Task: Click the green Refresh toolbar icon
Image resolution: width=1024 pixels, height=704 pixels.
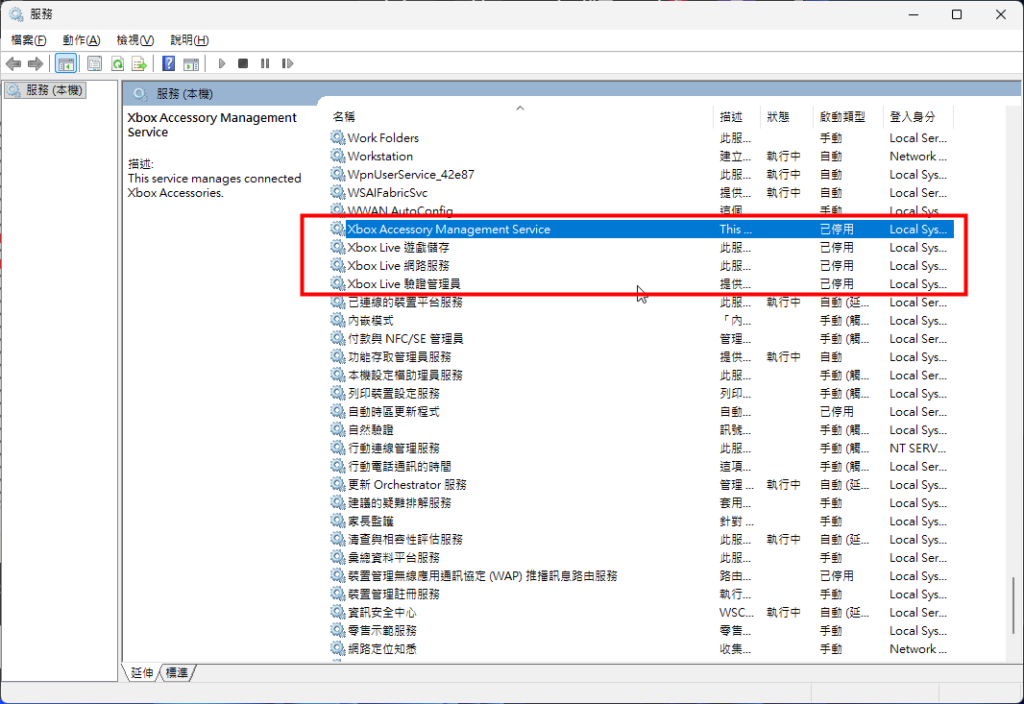Action: 117,64
